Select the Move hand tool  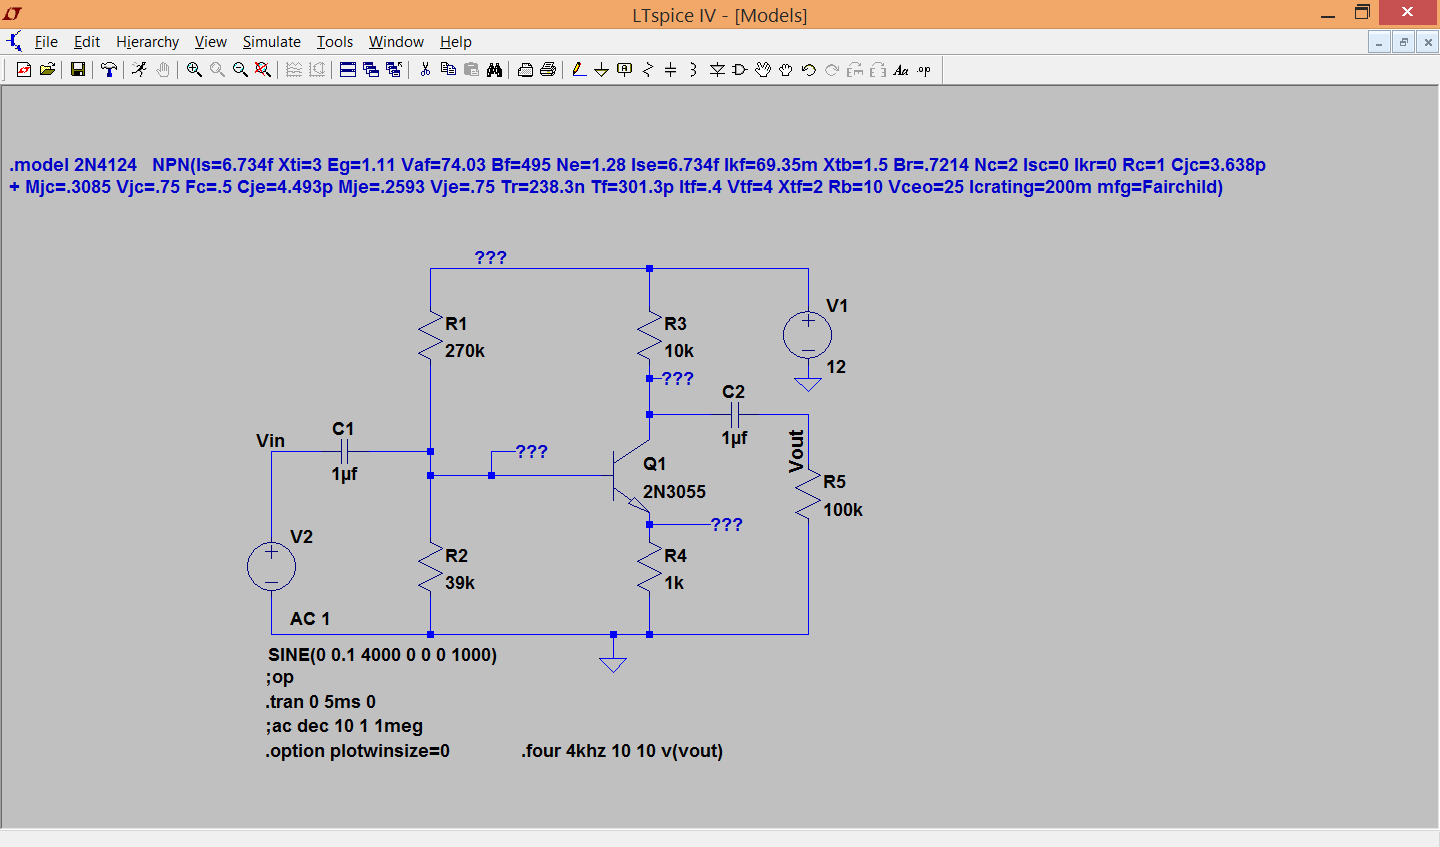coord(763,70)
